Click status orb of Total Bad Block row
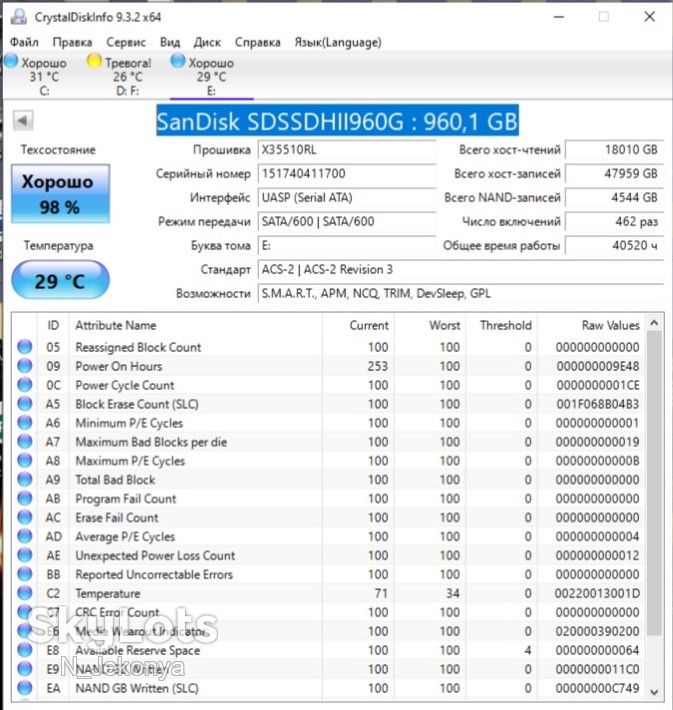This screenshot has width=673, height=710. tap(24, 480)
